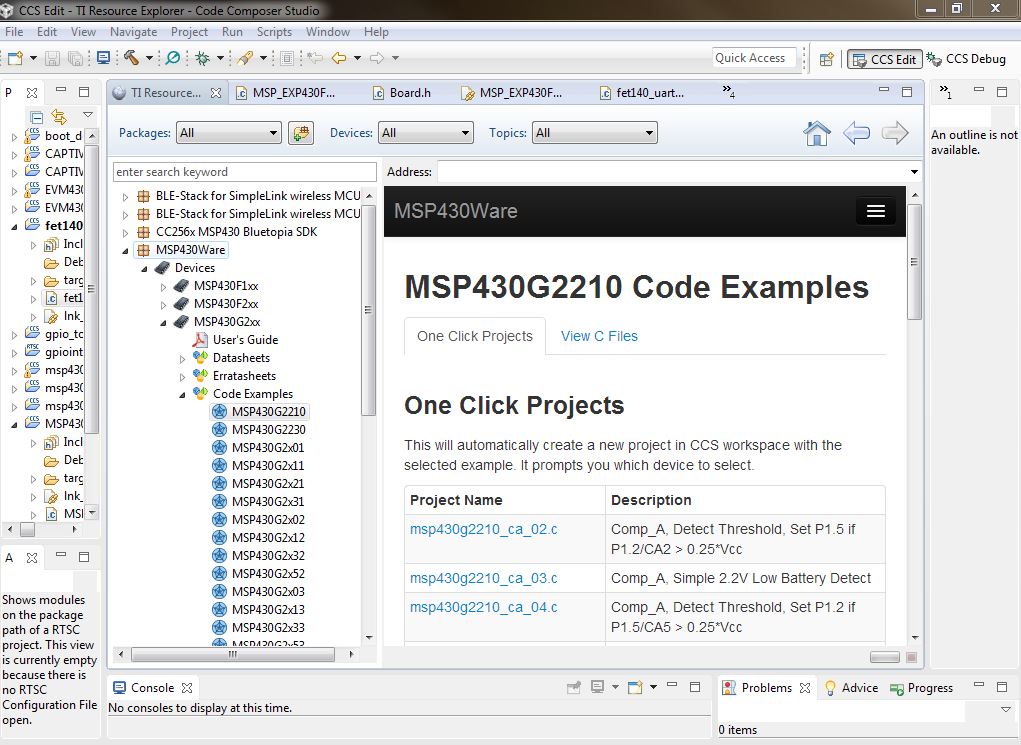This screenshot has width=1021, height=745.
Task: Open the Project menu
Action: click(189, 32)
